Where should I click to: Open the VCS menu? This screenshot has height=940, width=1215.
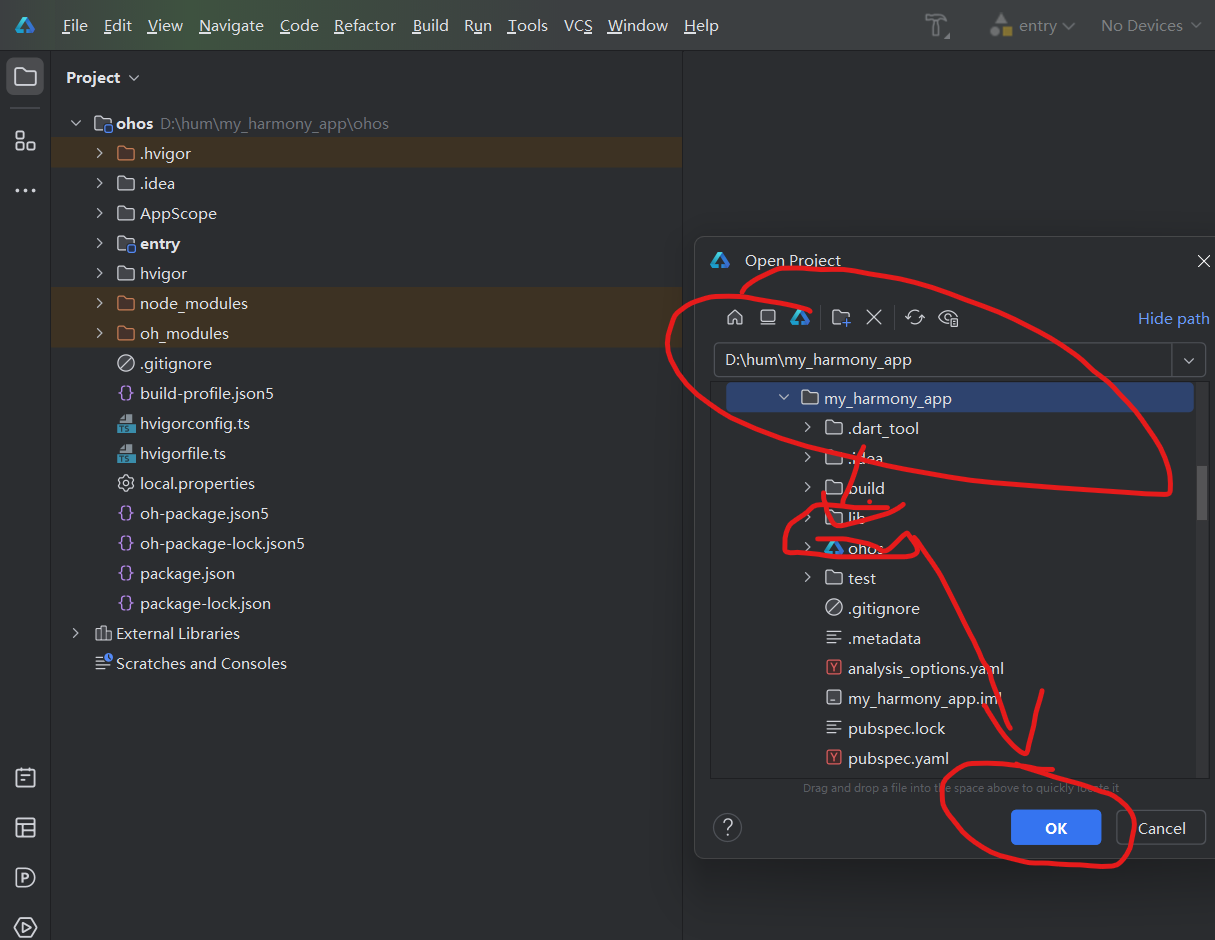point(578,26)
